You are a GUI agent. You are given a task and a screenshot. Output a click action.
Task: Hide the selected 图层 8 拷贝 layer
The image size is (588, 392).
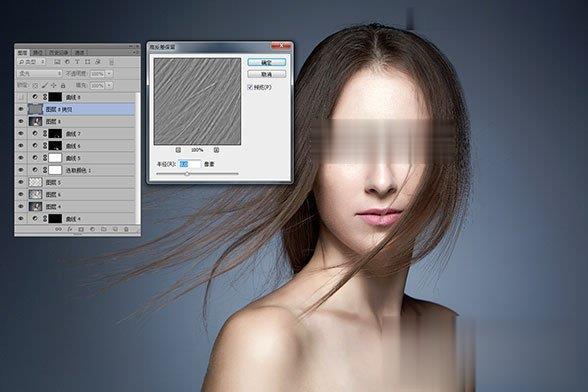pos(21,109)
